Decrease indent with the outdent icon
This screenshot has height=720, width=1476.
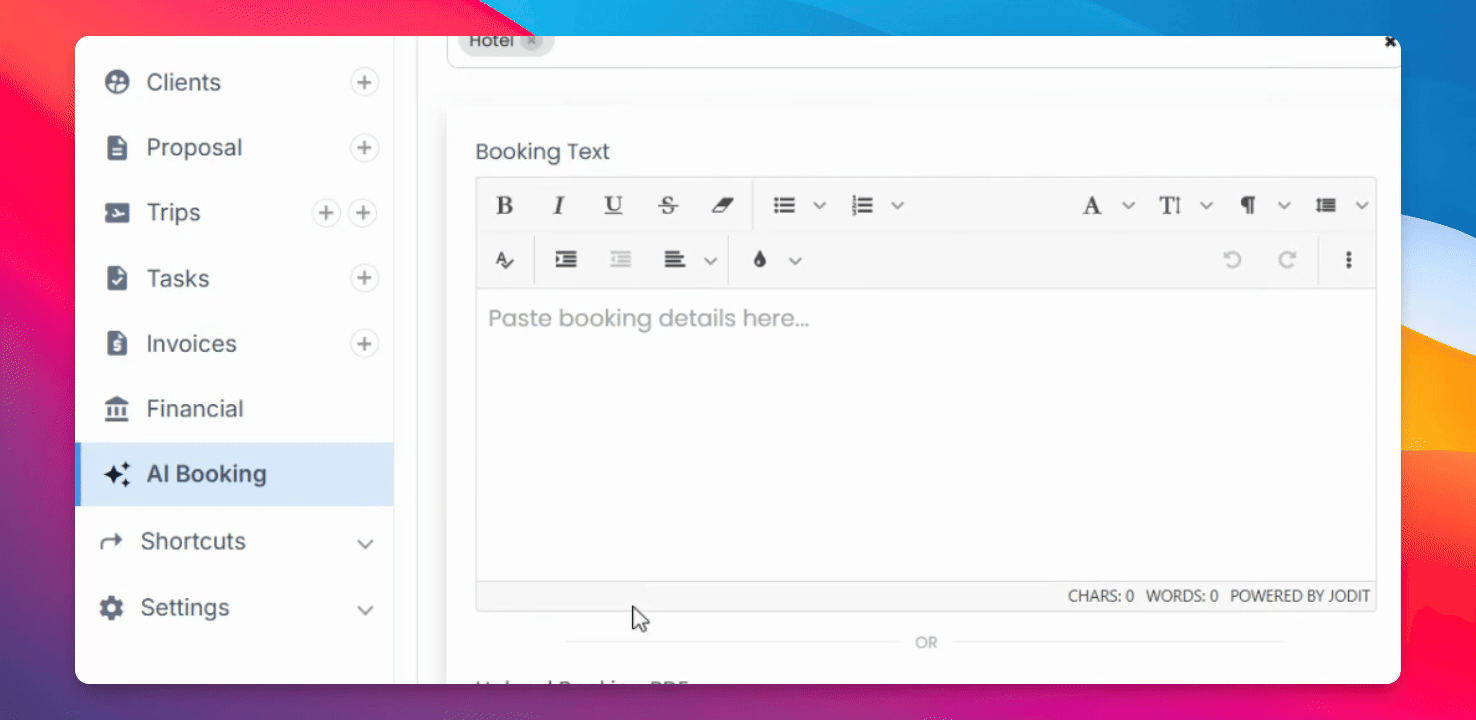tap(621, 260)
